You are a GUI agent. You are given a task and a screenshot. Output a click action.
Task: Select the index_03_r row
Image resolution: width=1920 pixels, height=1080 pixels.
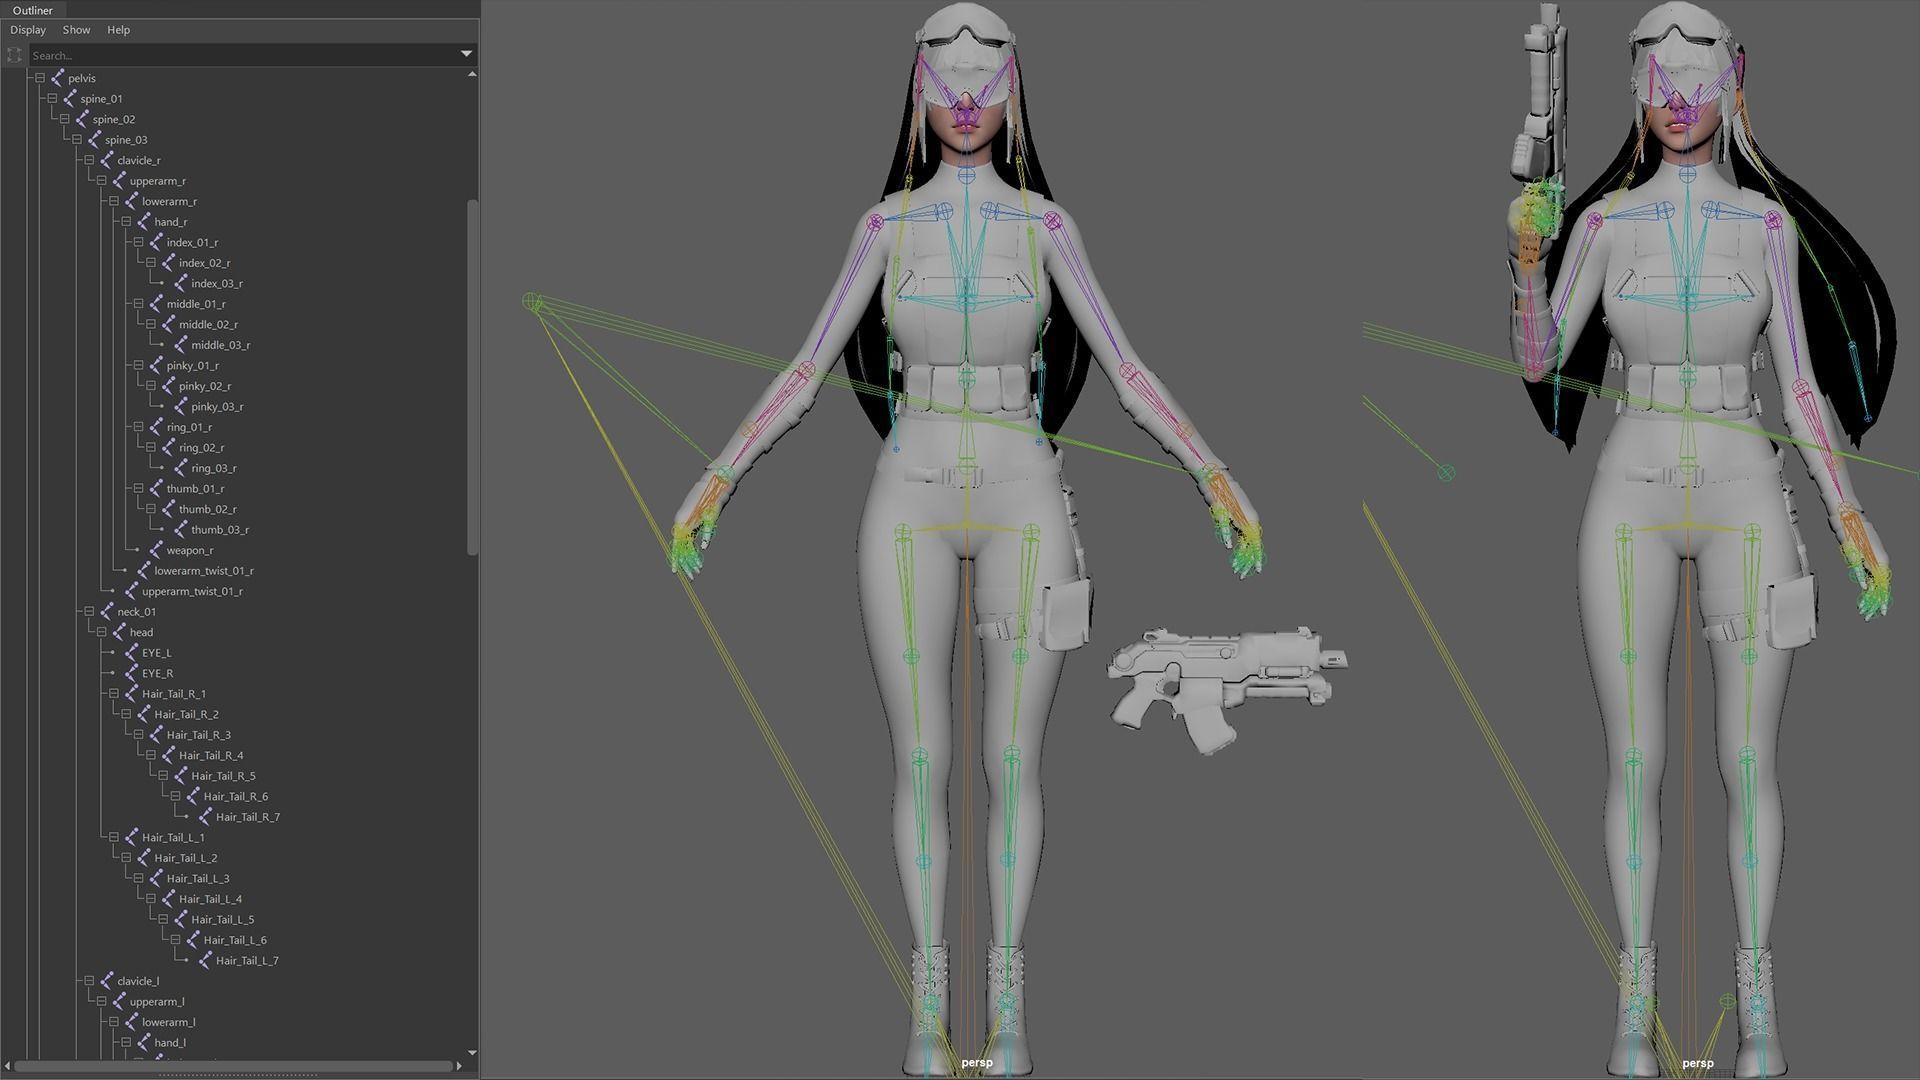[217, 284]
